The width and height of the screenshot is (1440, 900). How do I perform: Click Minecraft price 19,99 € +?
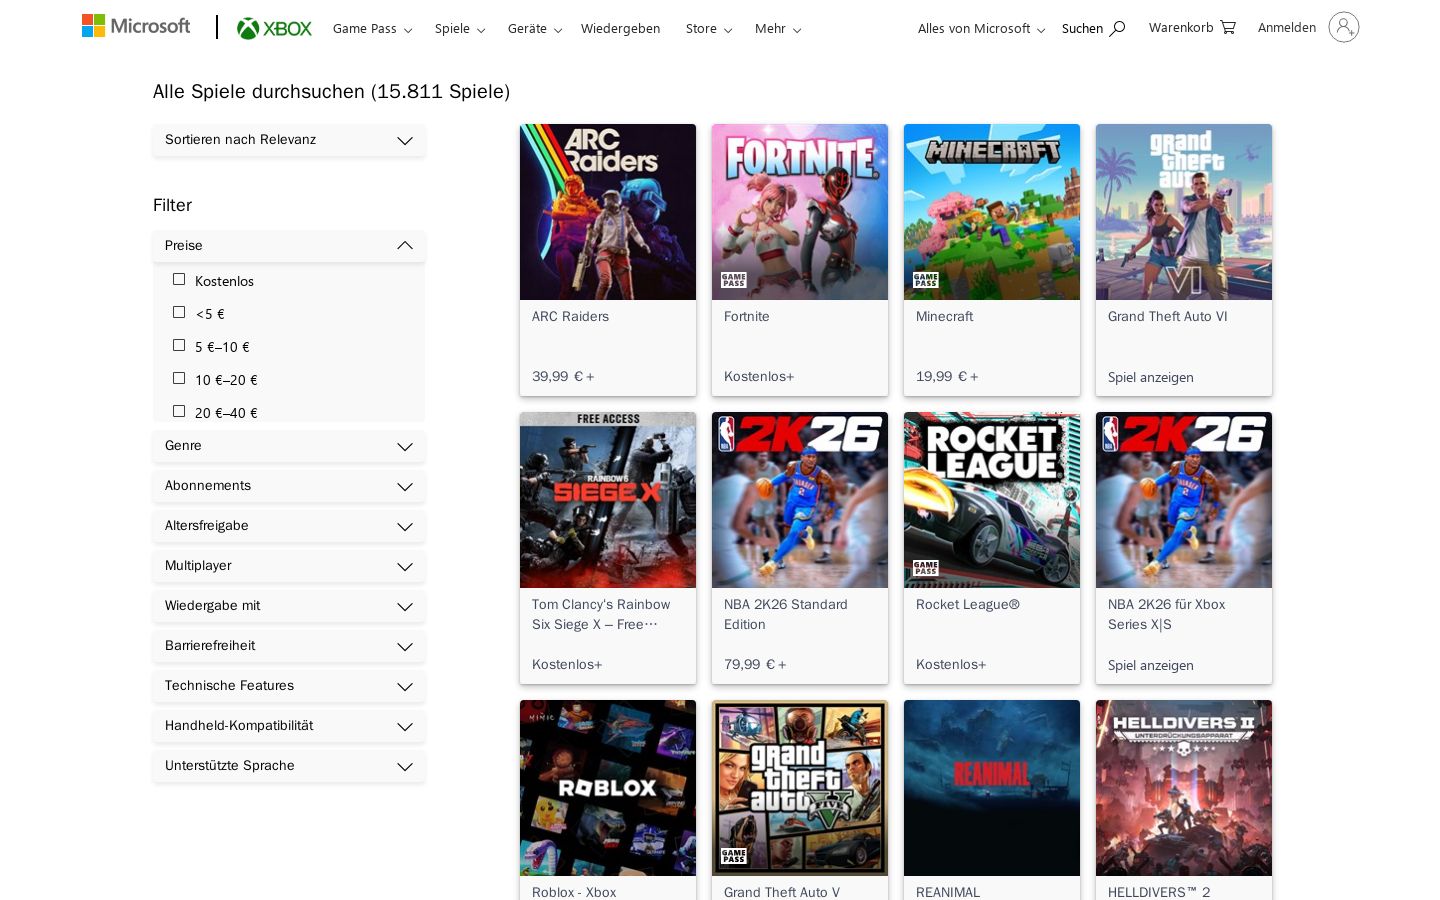pyautogui.click(x=947, y=377)
